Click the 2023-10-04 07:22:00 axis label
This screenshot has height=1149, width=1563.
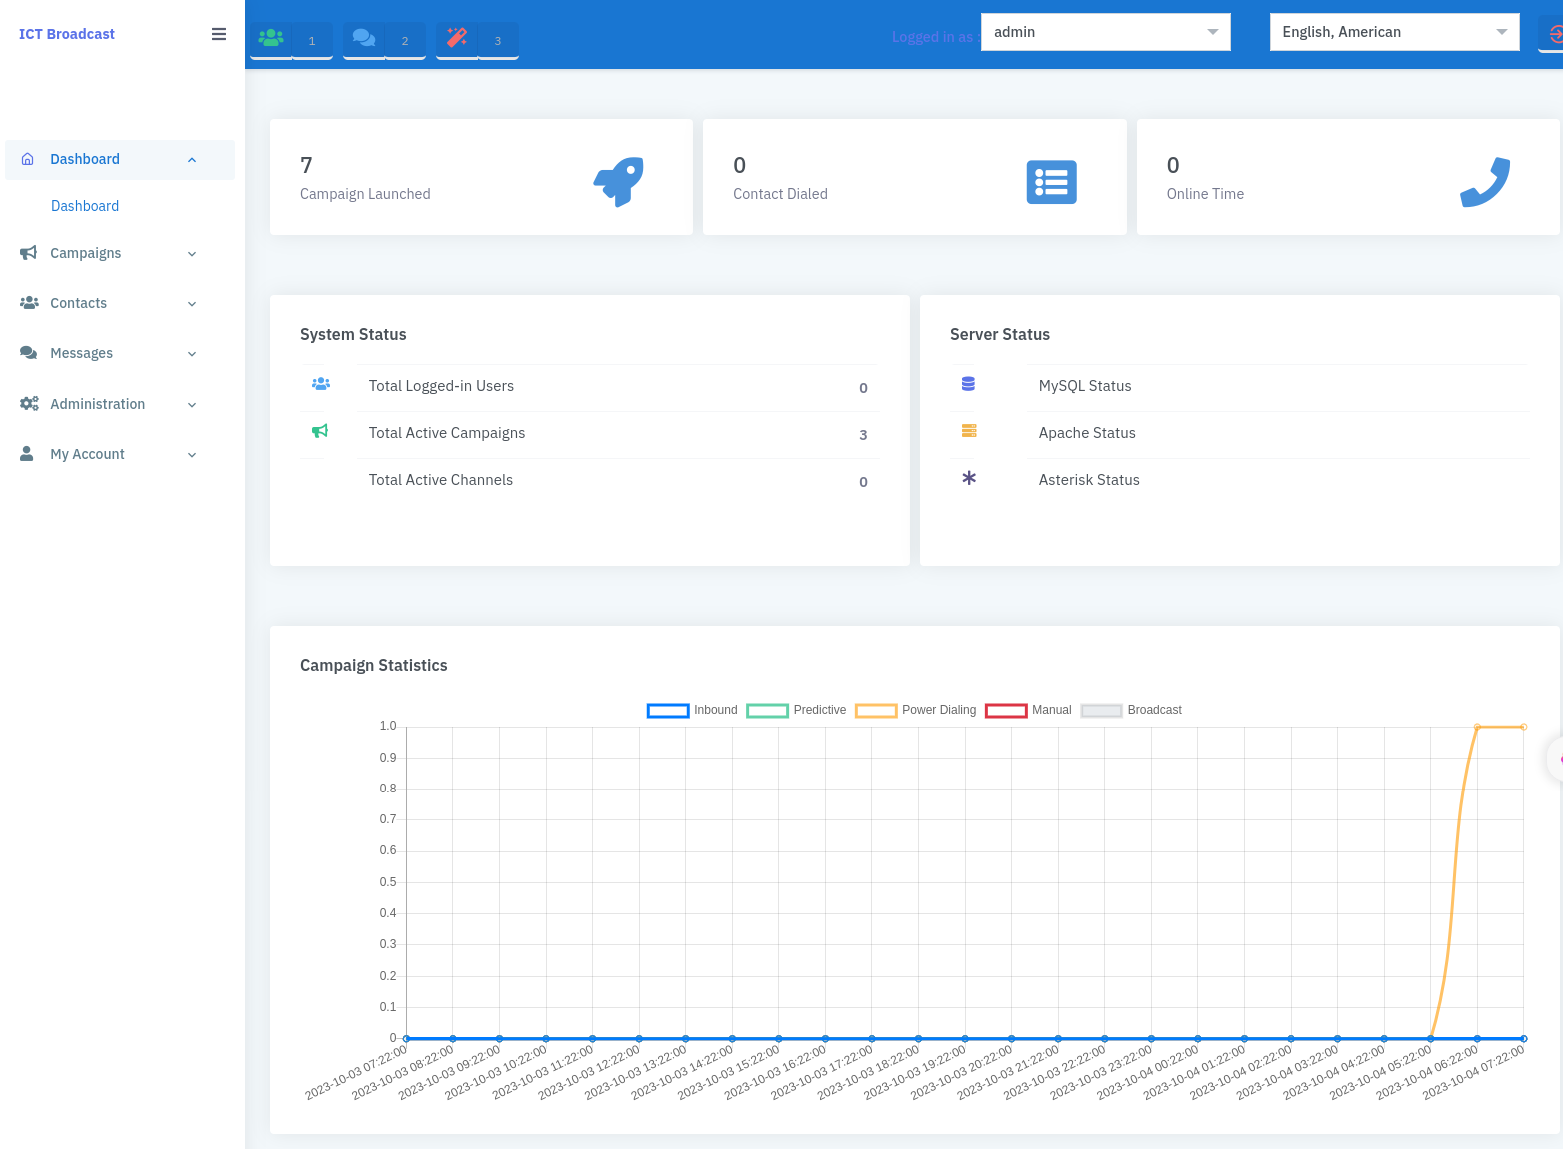1475,1071
